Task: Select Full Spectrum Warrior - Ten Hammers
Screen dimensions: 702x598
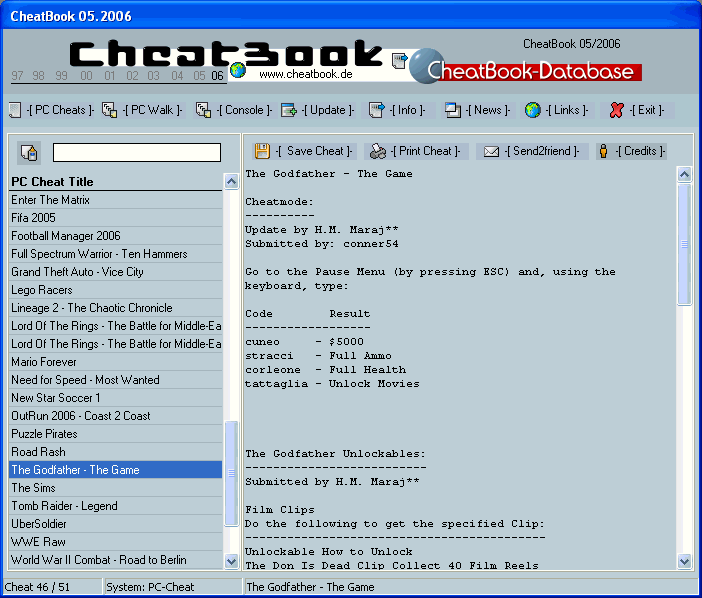Action: (116, 254)
